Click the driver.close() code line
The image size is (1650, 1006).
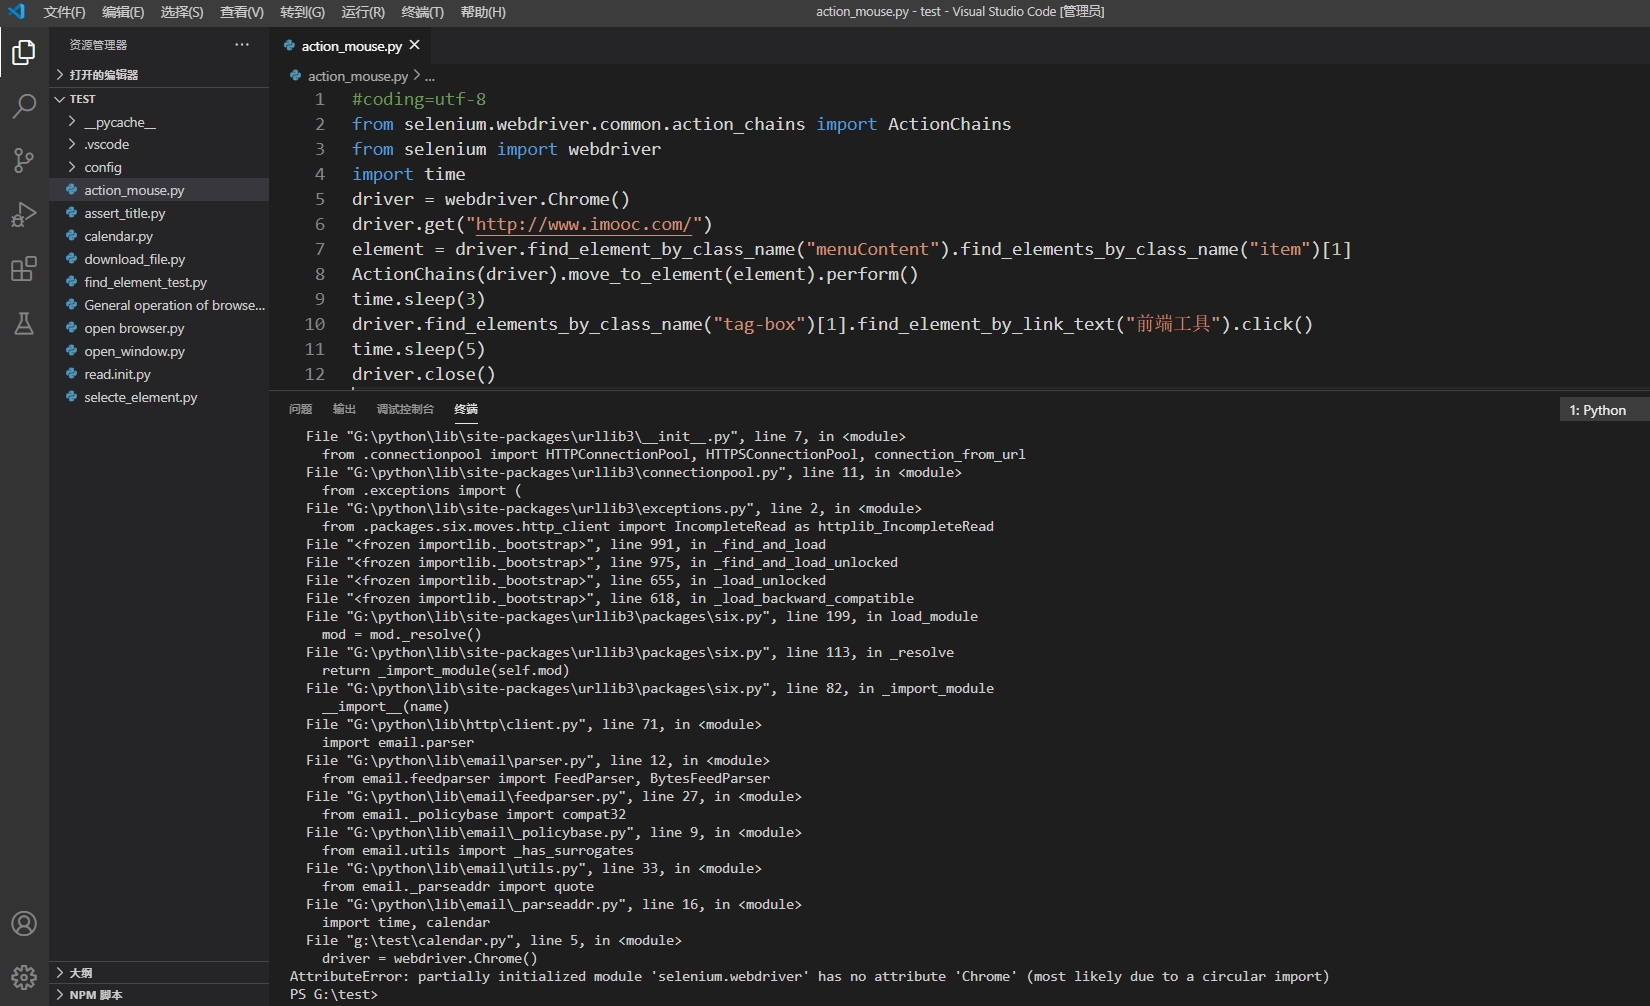[x=424, y=374]
